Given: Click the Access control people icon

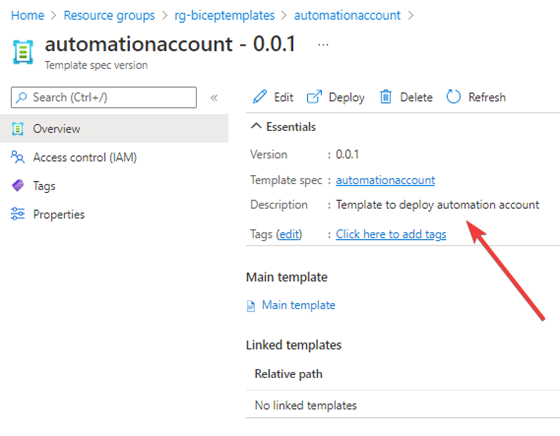Looking at the screenshot, I should pos(18,157).
